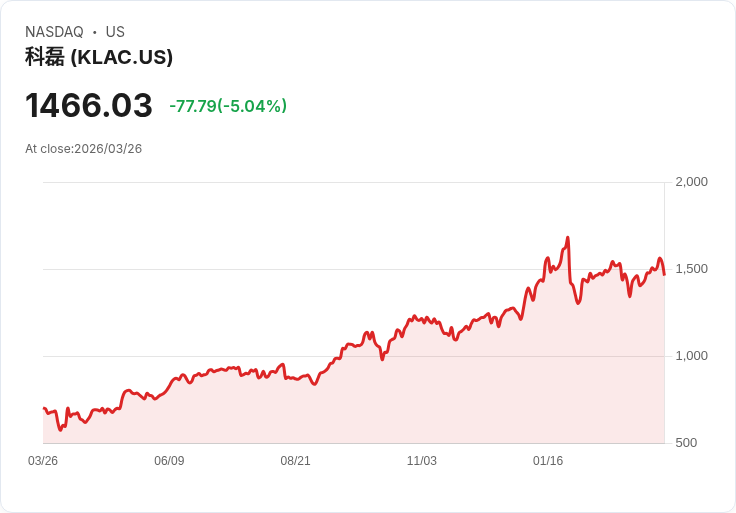
Task: Select the 2,000 y-axis label
Action: pyautogui.click(x=691, y=182)
